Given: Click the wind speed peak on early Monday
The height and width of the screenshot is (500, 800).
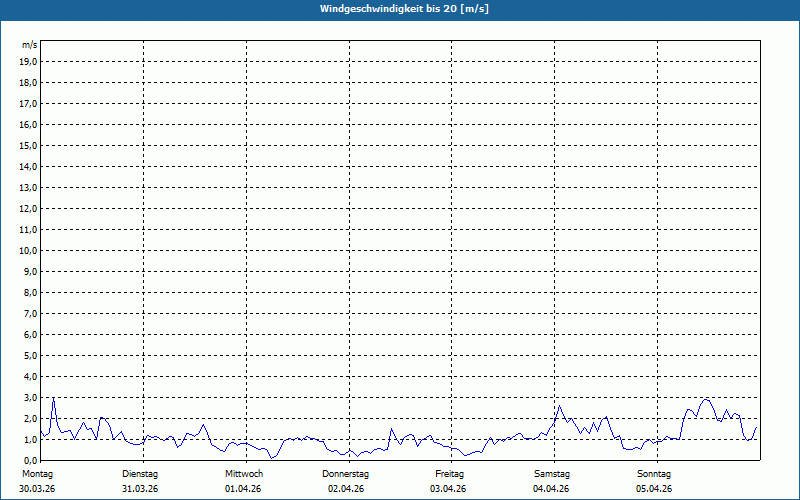Looking at the screenshot, I should click(x=53, y=399).
